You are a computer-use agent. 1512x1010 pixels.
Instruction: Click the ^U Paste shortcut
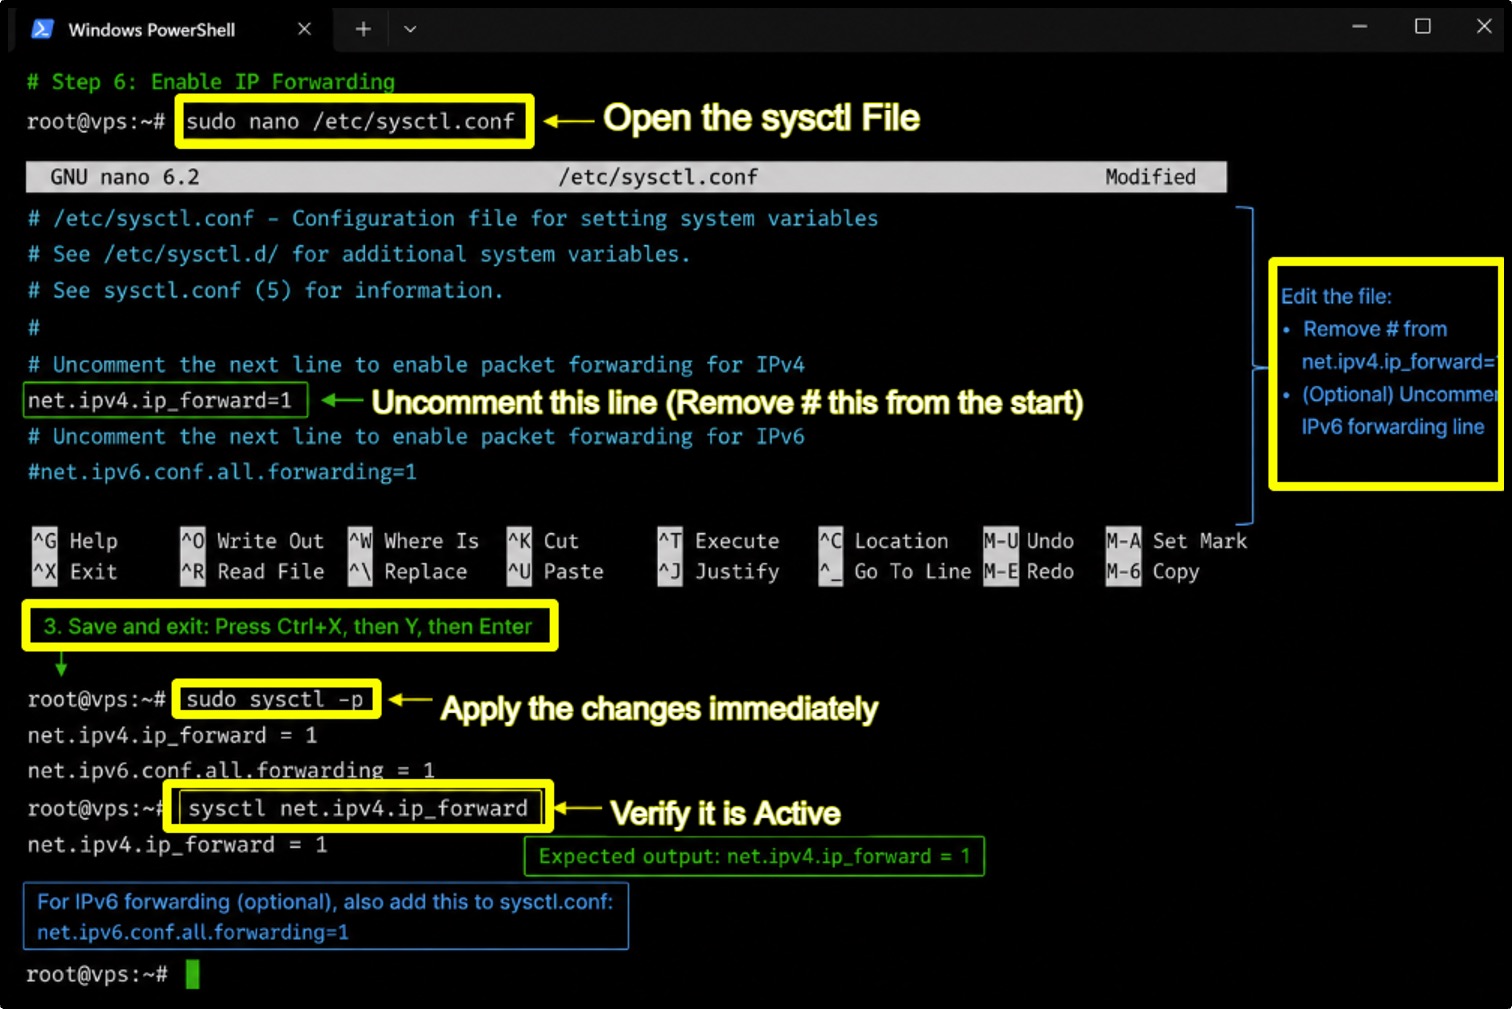555,572
